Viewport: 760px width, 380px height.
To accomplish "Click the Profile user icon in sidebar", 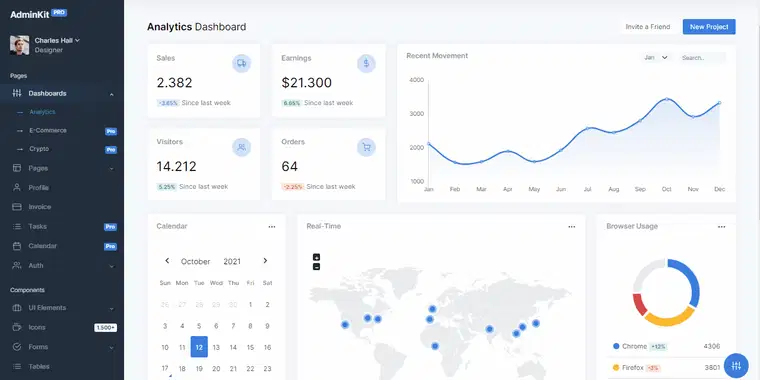I will [x=16, y=187].
